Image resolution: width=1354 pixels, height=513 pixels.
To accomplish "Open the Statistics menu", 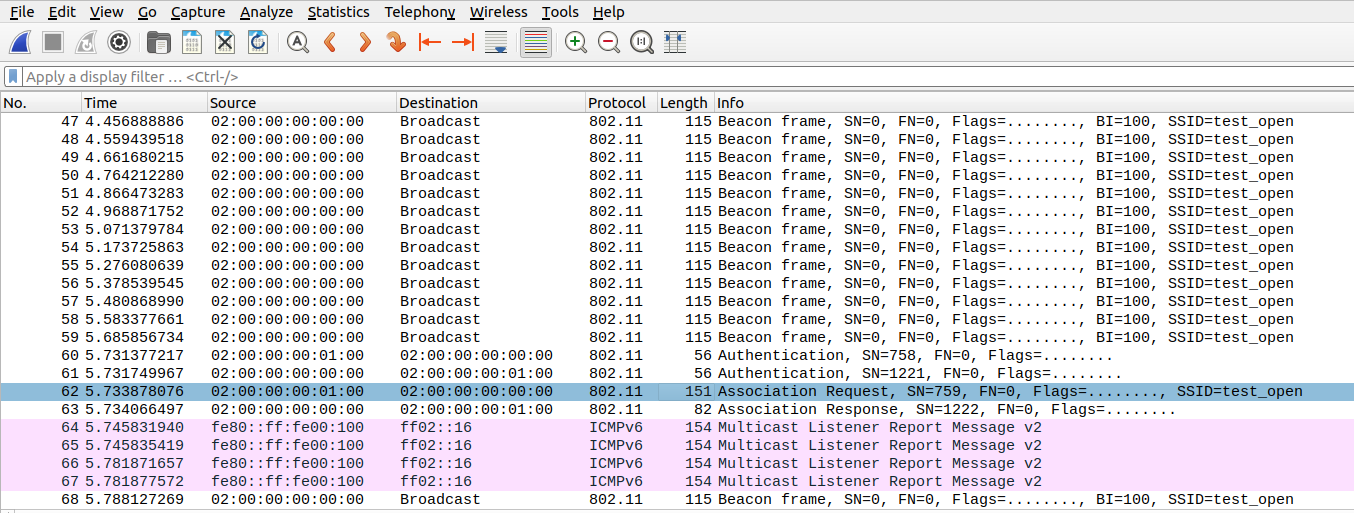I will pos(338,12).
